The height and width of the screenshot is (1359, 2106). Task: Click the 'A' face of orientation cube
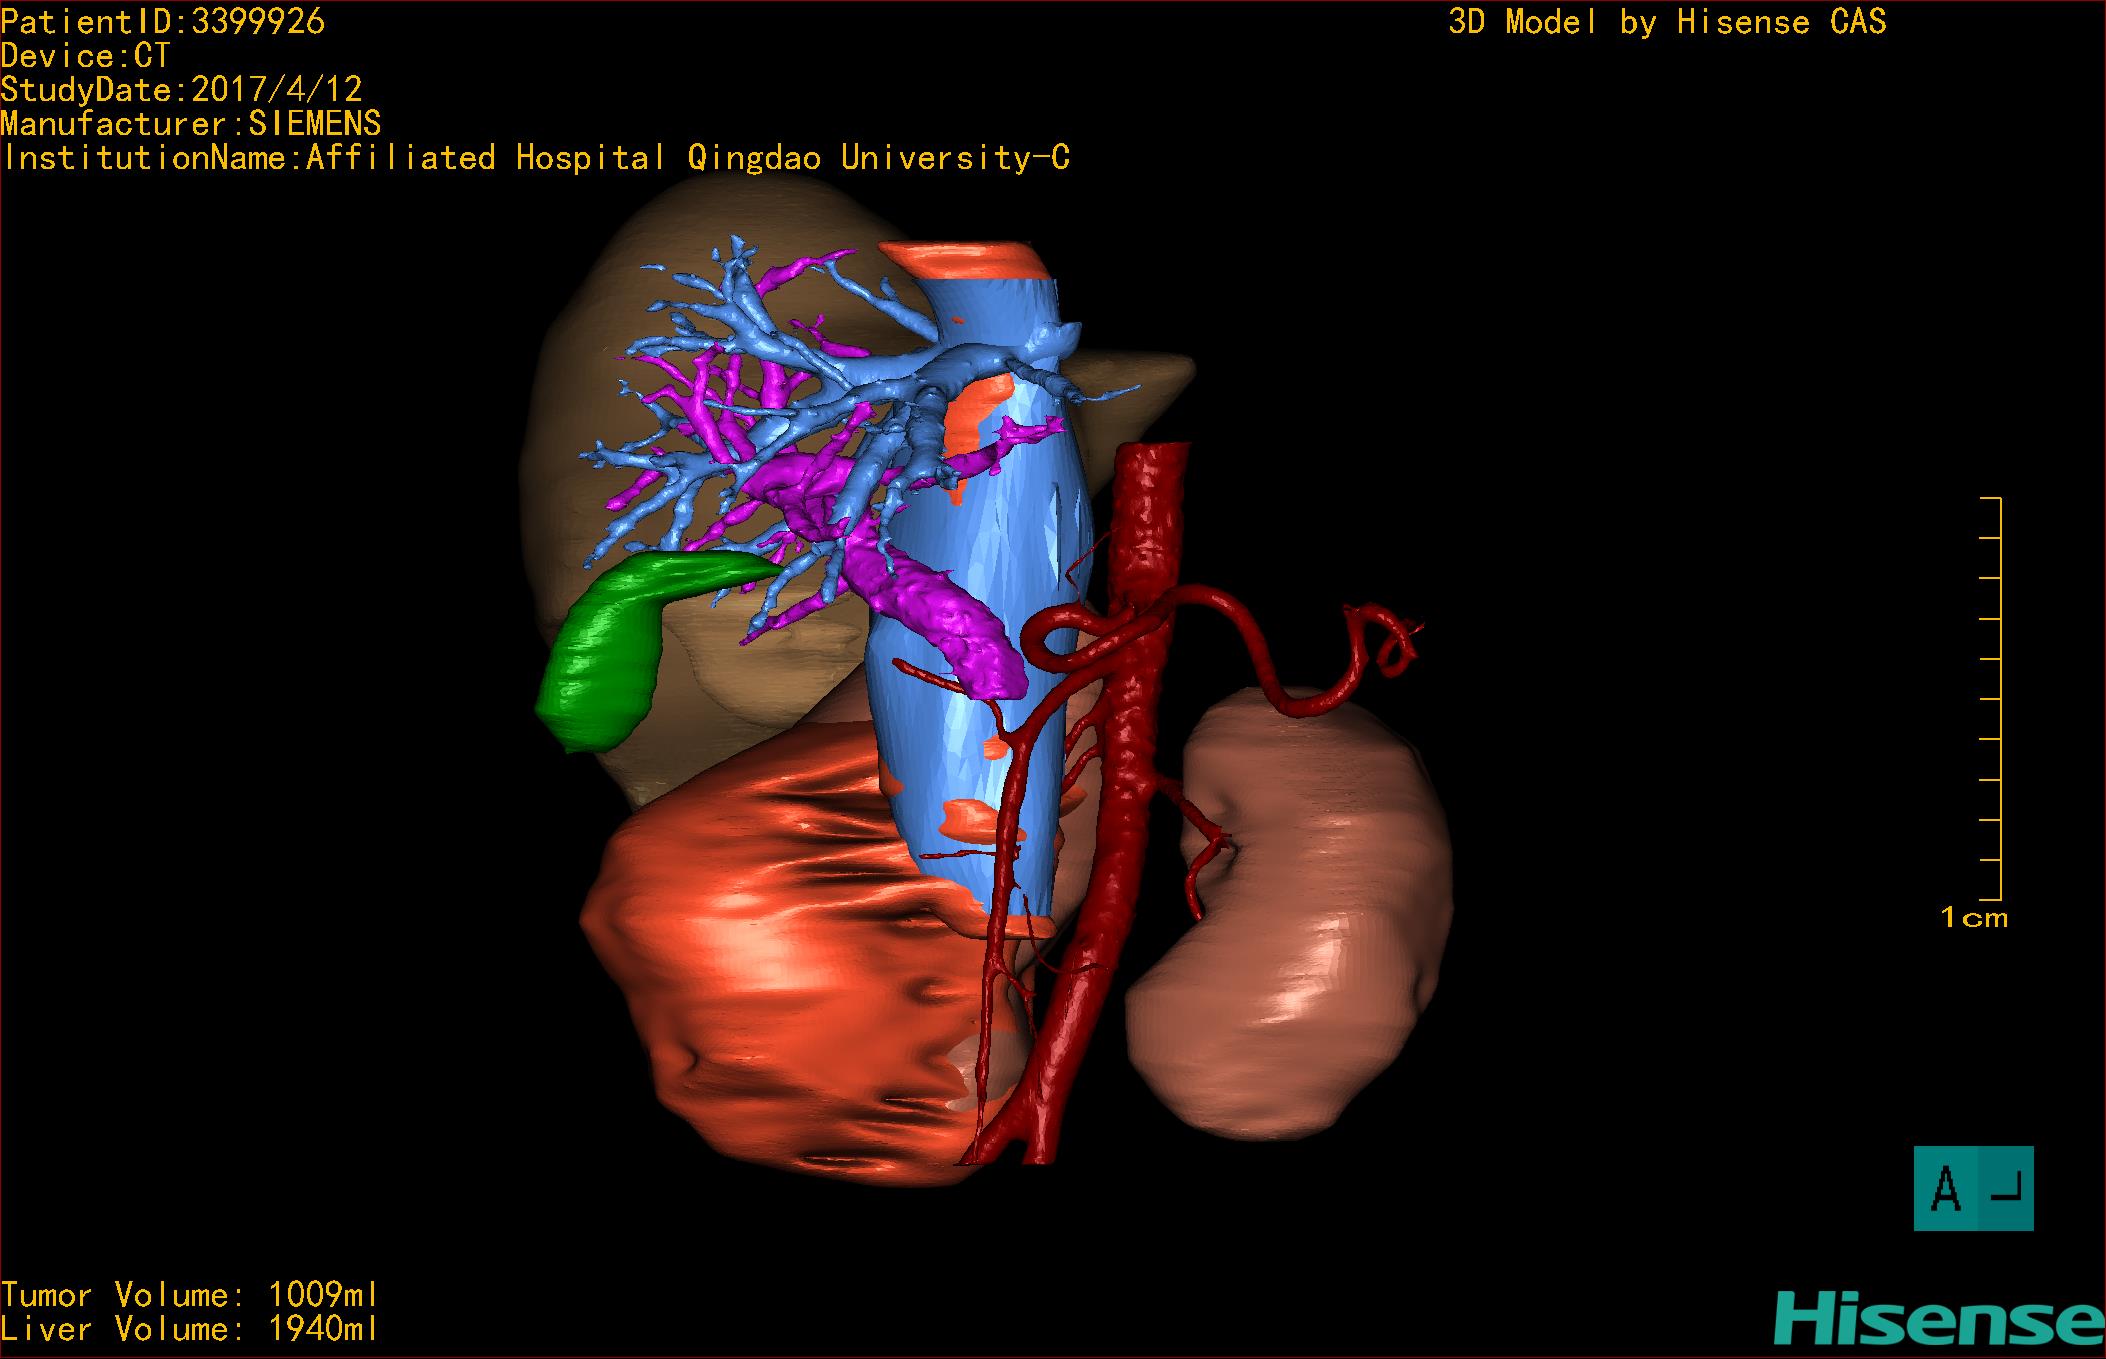coord(1945,1189)
